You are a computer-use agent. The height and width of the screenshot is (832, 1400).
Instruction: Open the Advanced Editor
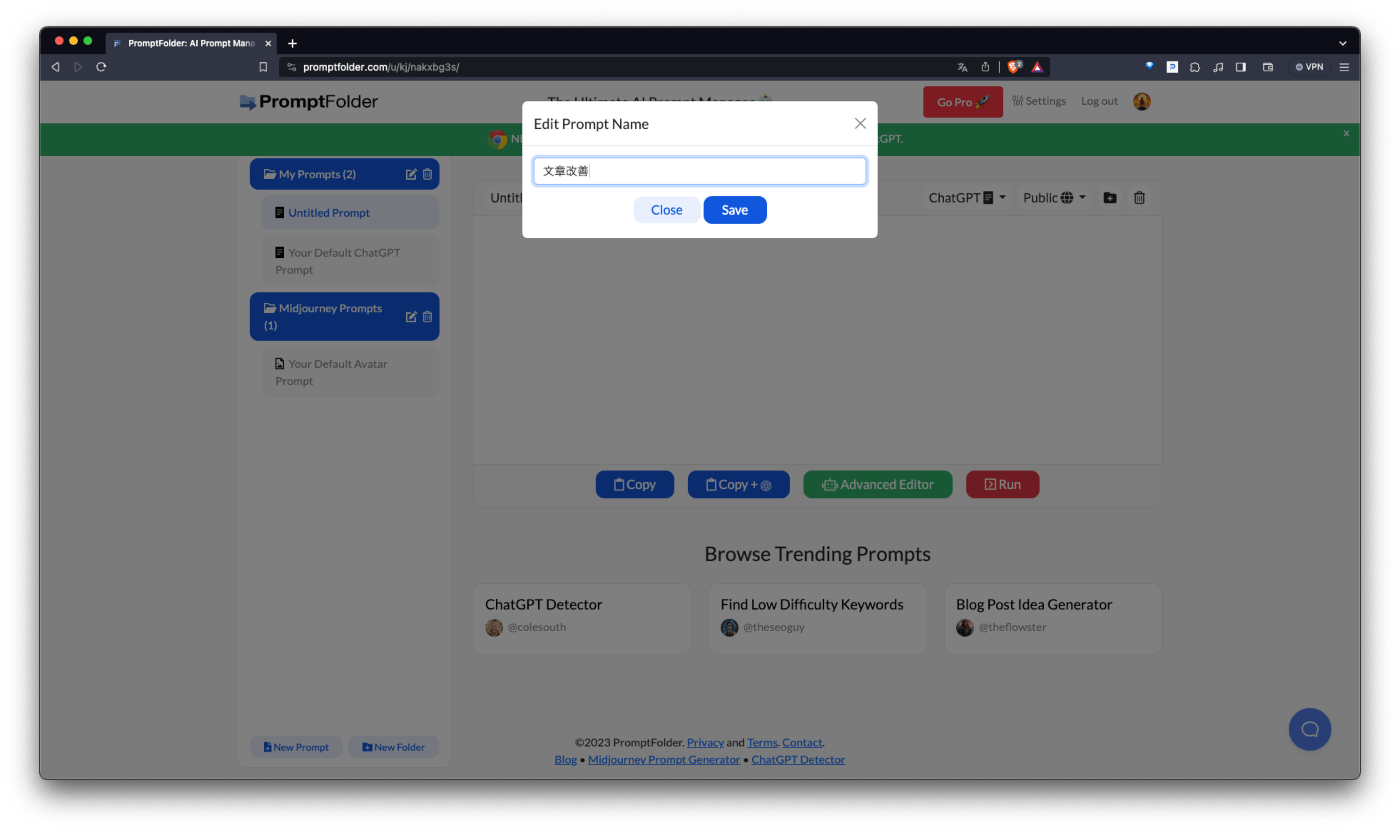tap(878, 484)
